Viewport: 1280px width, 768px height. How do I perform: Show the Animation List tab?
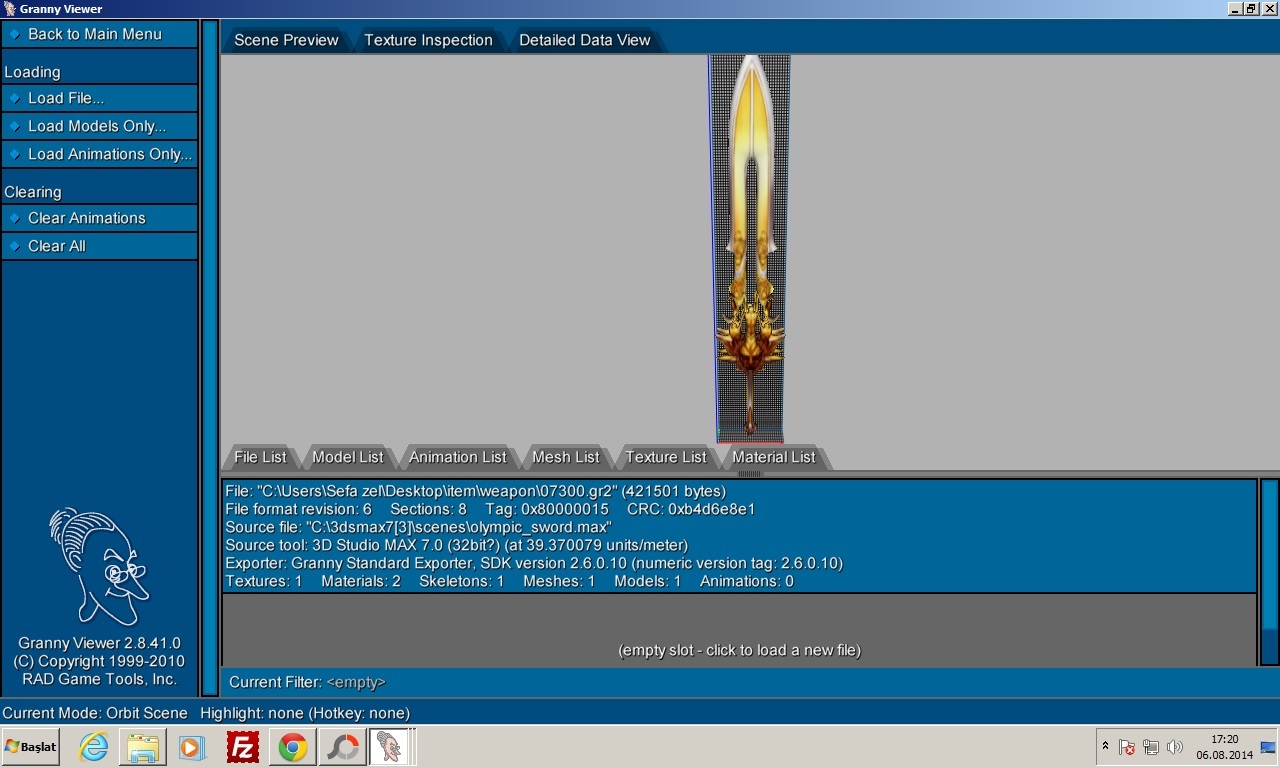pos(457,457)
